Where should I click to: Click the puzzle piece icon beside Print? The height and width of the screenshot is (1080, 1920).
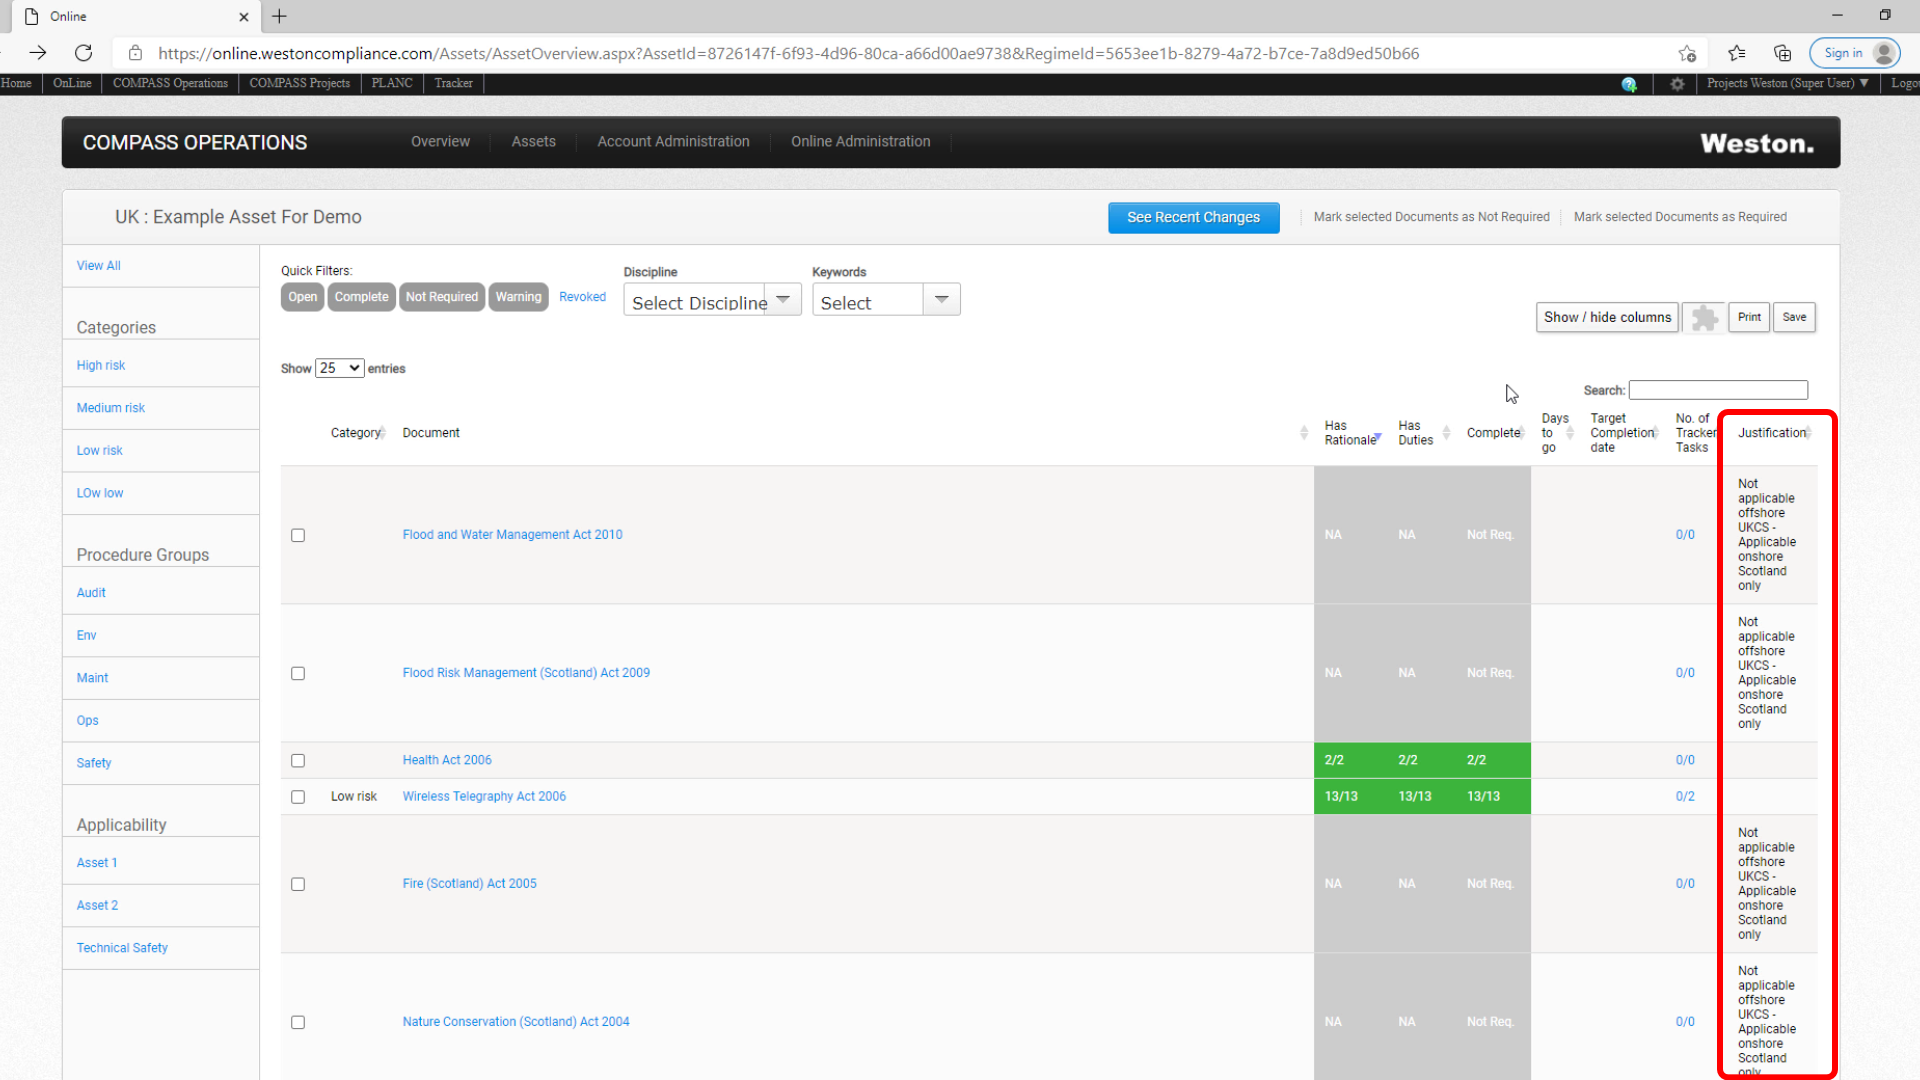point(1704,318)
